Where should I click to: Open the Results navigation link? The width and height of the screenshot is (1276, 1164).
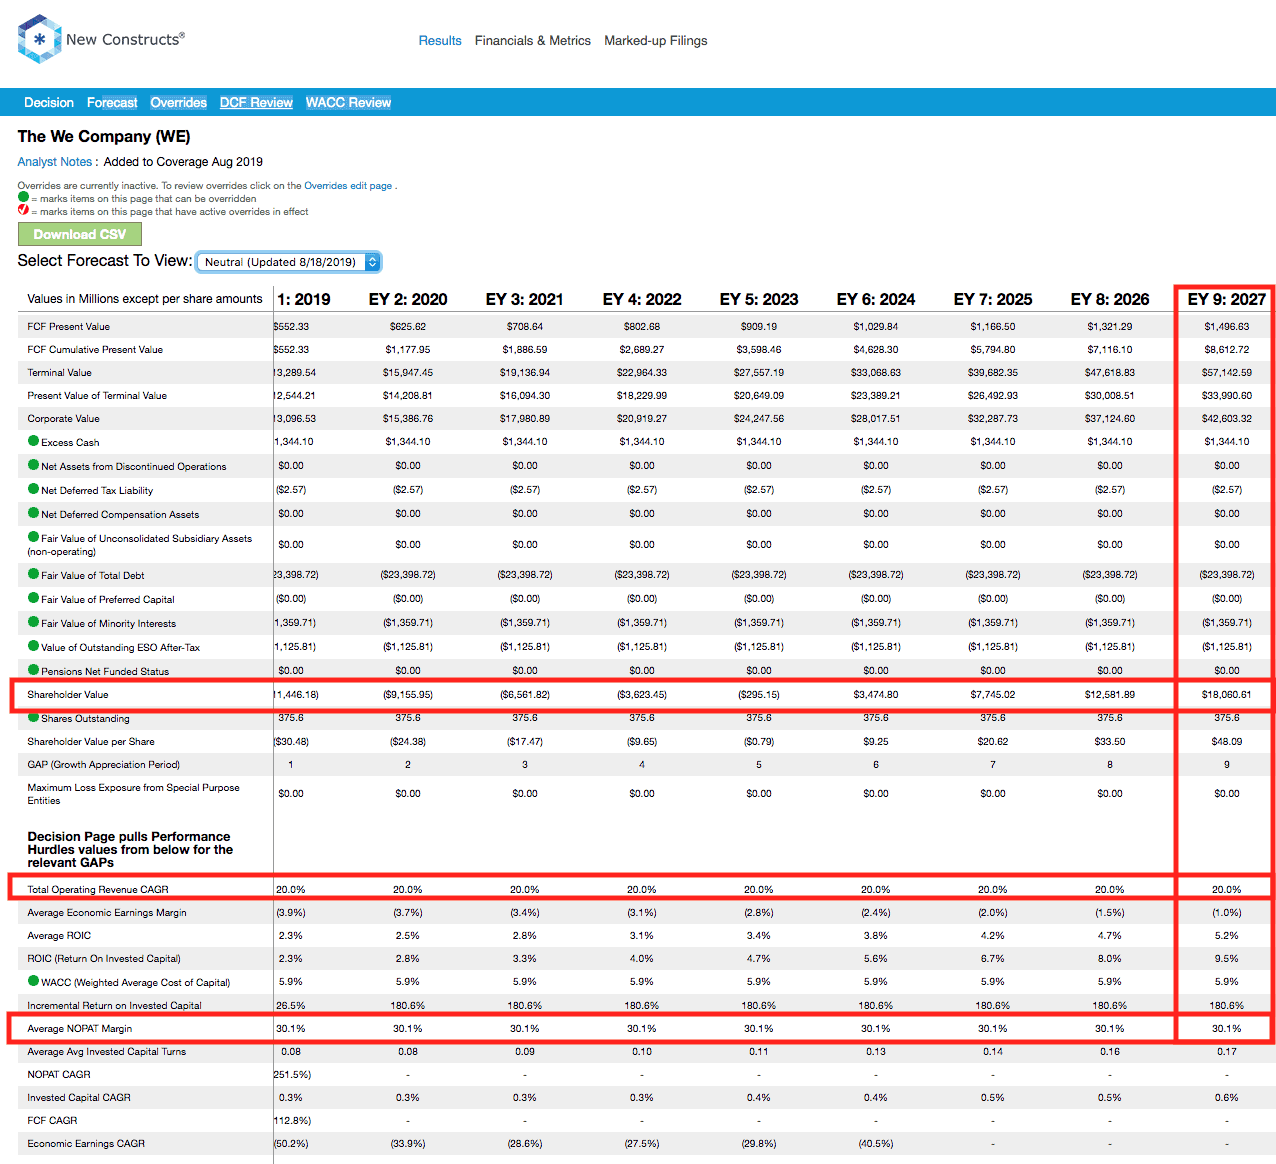tap(440, 41)
